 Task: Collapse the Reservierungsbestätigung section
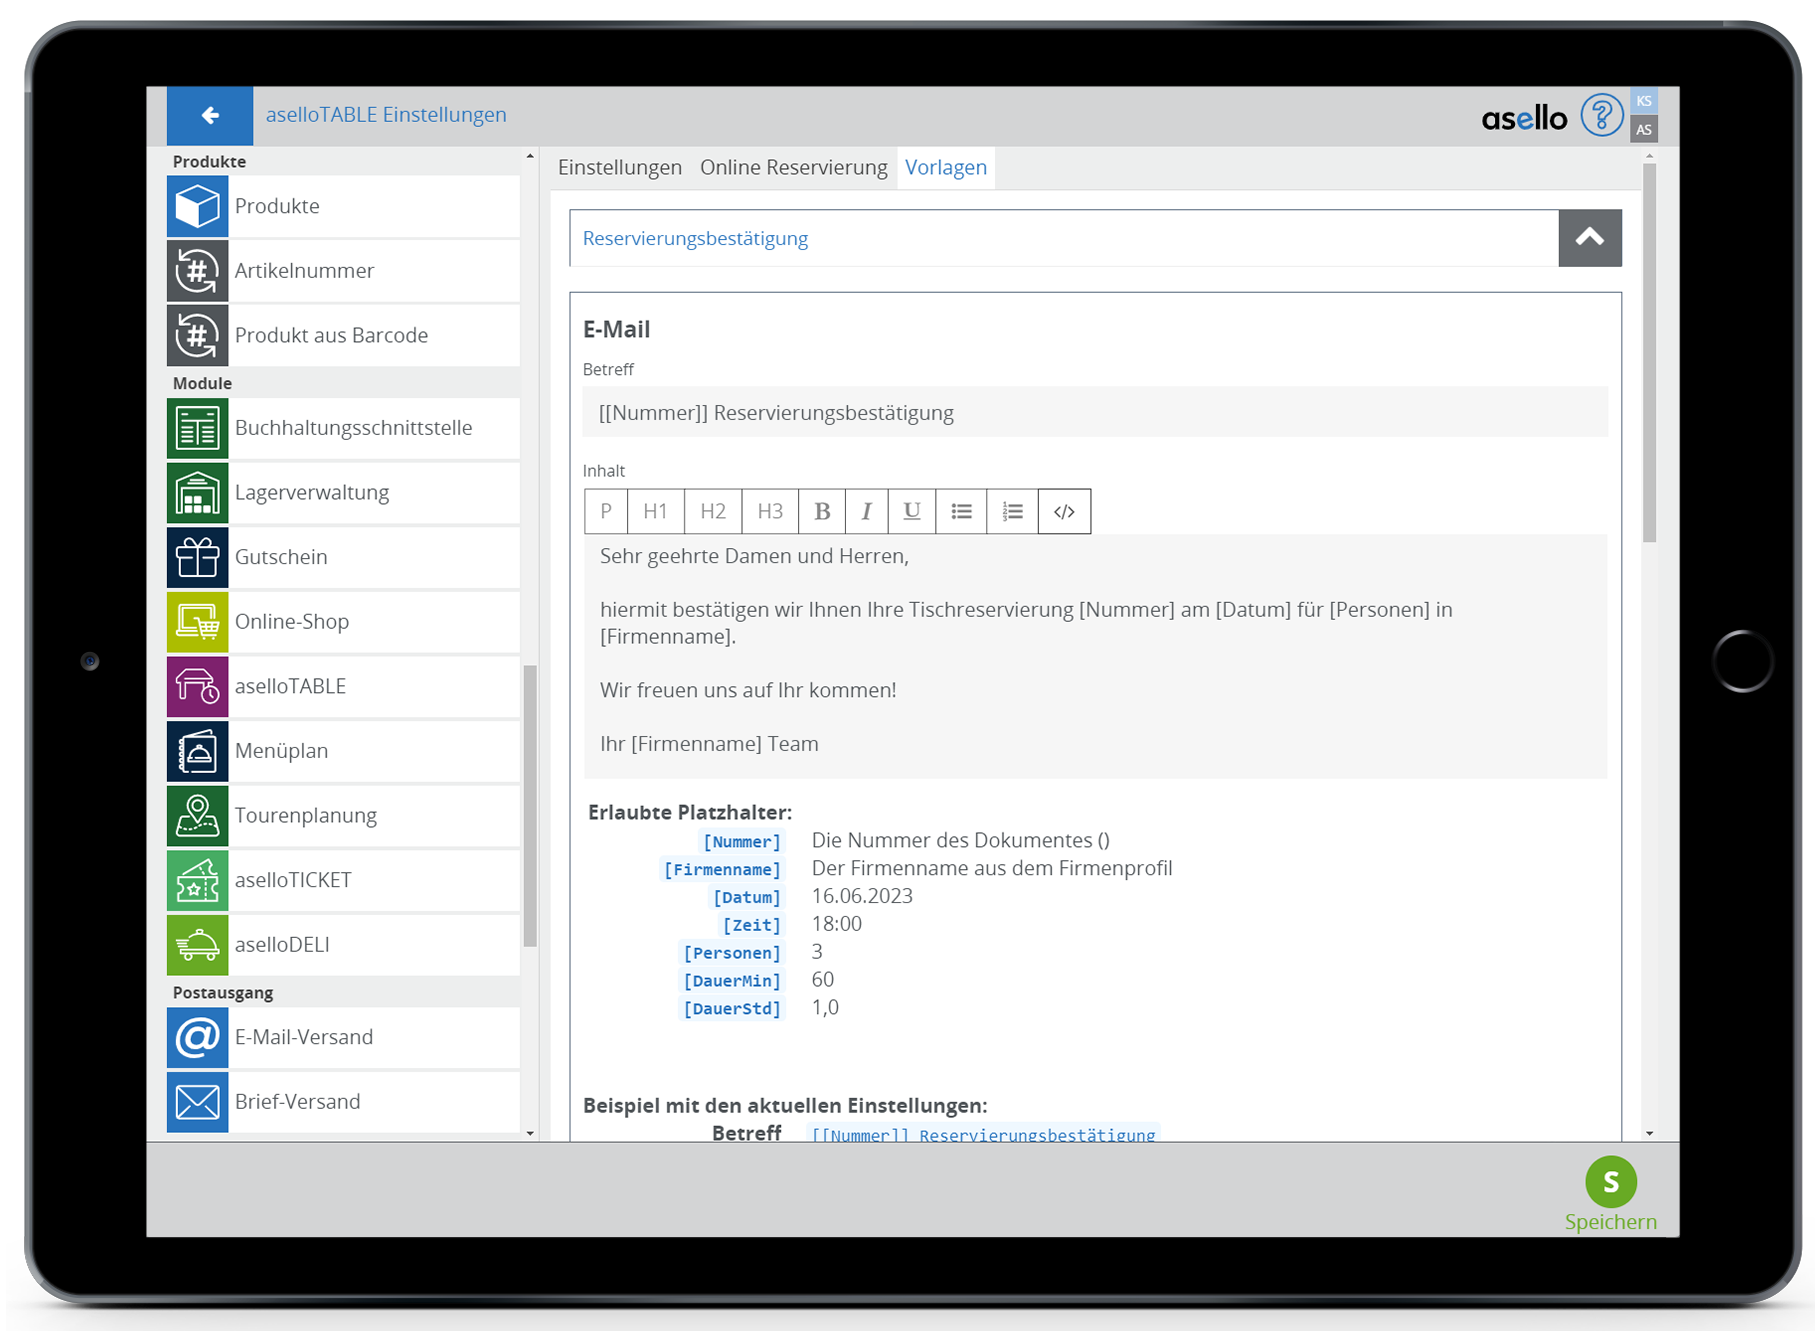coord(1589,238)
